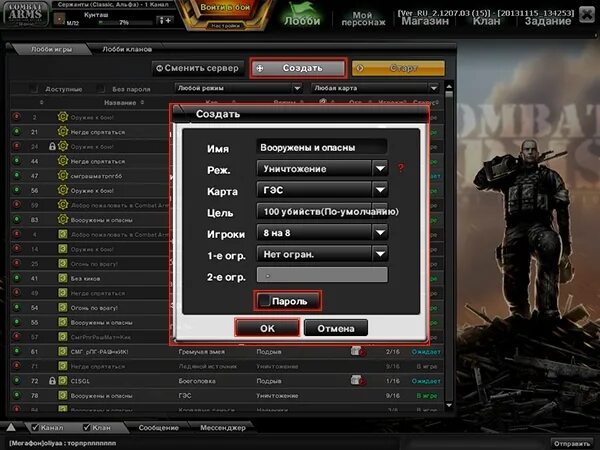Open Настройки under battle button
The image size is (600, 450).
coord(225,26)
